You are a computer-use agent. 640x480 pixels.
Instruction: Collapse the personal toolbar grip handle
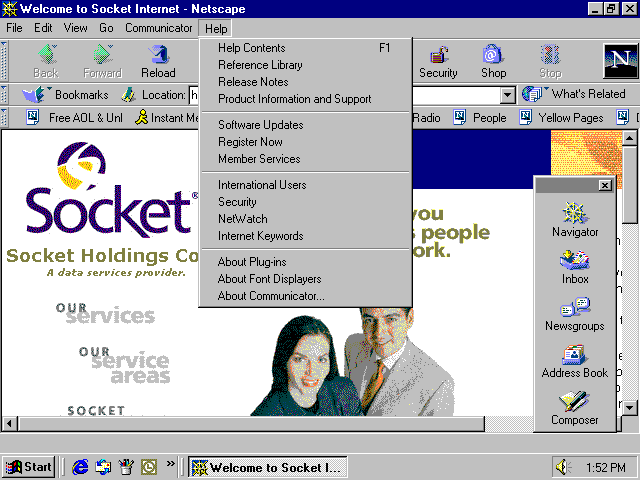click(x=4, y=118)
